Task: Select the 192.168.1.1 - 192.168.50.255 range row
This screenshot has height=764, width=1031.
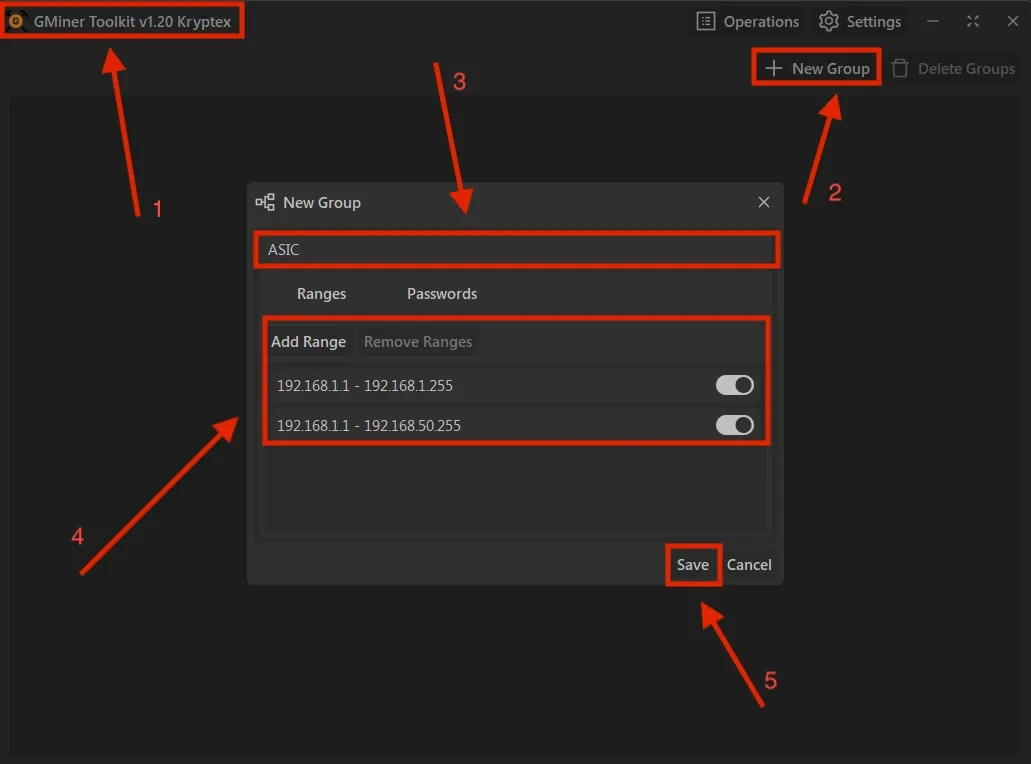Action: tap(450, 425)
